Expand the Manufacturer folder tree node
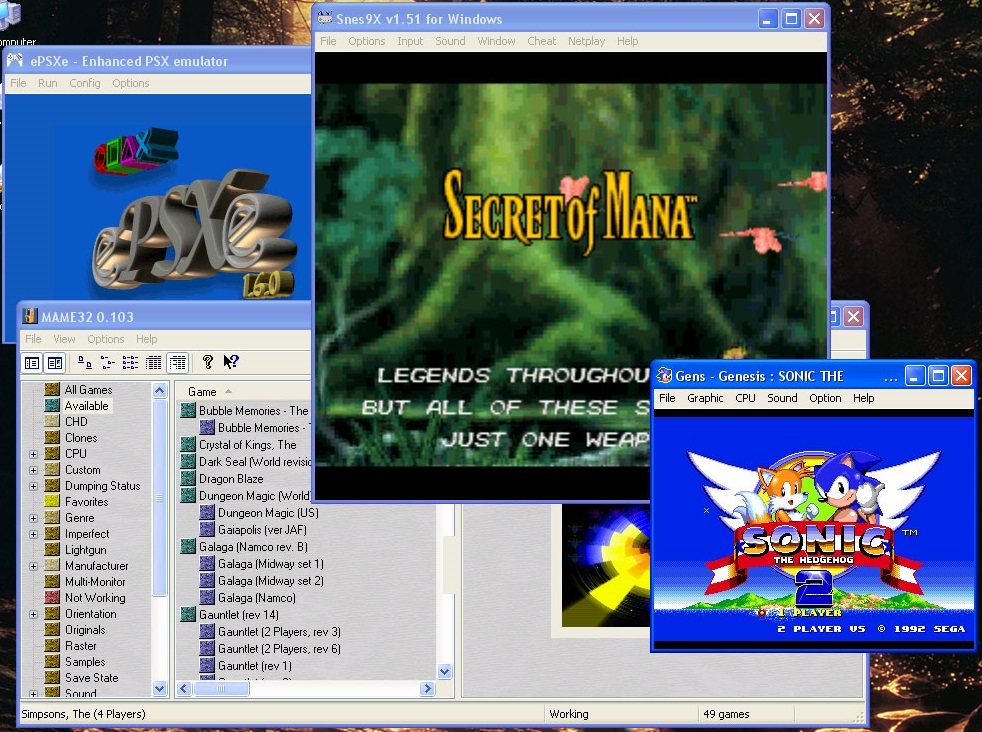This screenshot has height=732, width=982. click(x=33, y=566)
